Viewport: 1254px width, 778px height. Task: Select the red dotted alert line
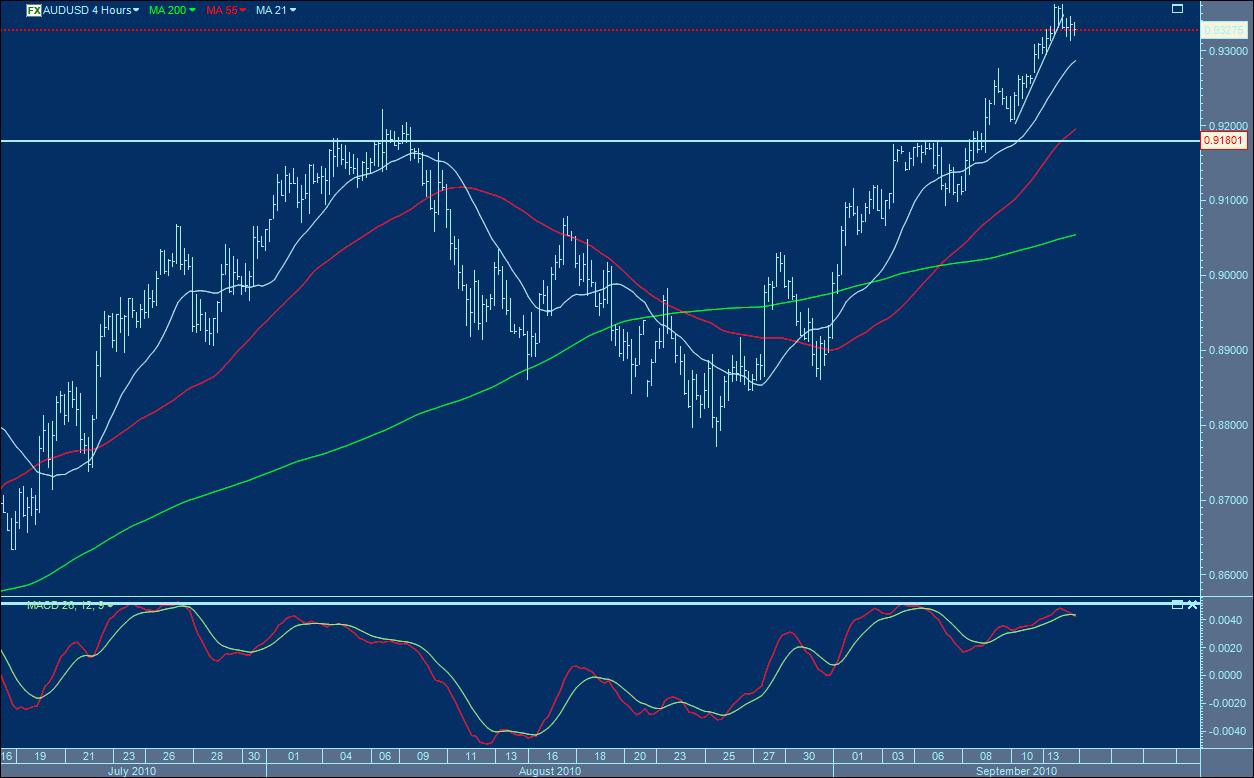click(600, 31)
